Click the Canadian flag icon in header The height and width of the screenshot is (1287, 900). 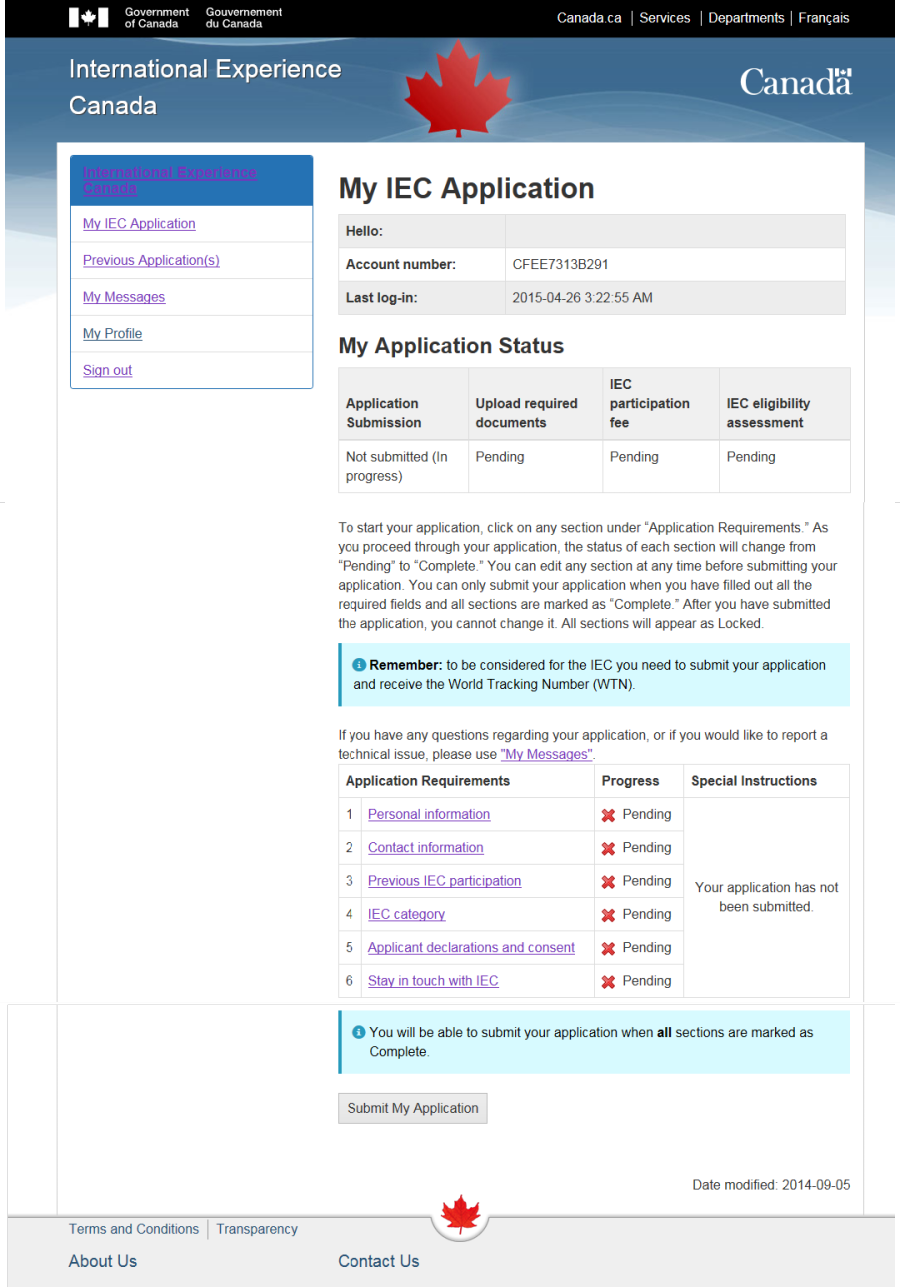click(89, 18)
